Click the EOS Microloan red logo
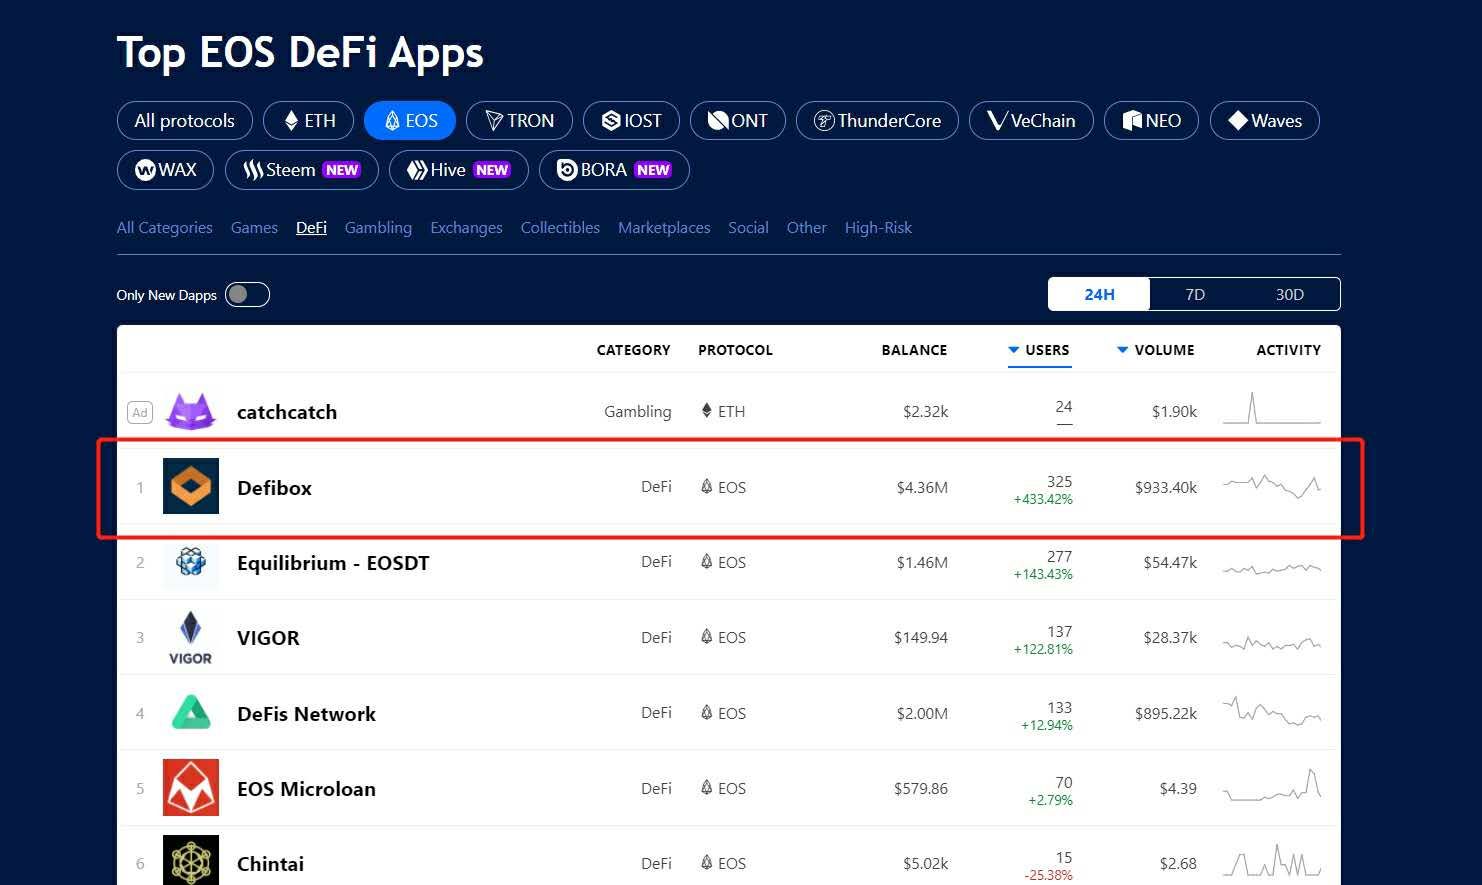This screenshot has width=1482, height=885. point(191,788)
